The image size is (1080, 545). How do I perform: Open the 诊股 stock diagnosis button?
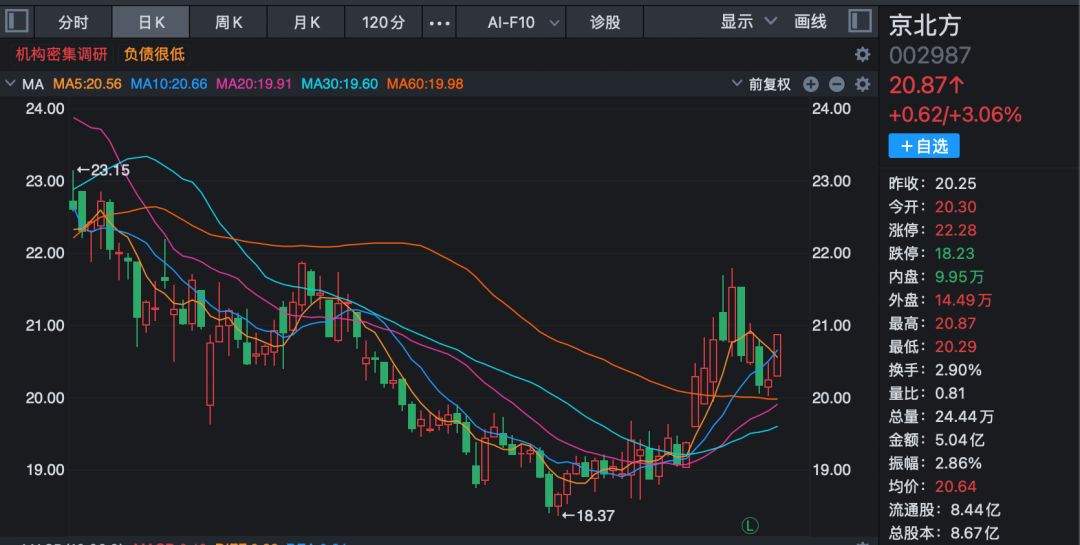click(605, 22)
